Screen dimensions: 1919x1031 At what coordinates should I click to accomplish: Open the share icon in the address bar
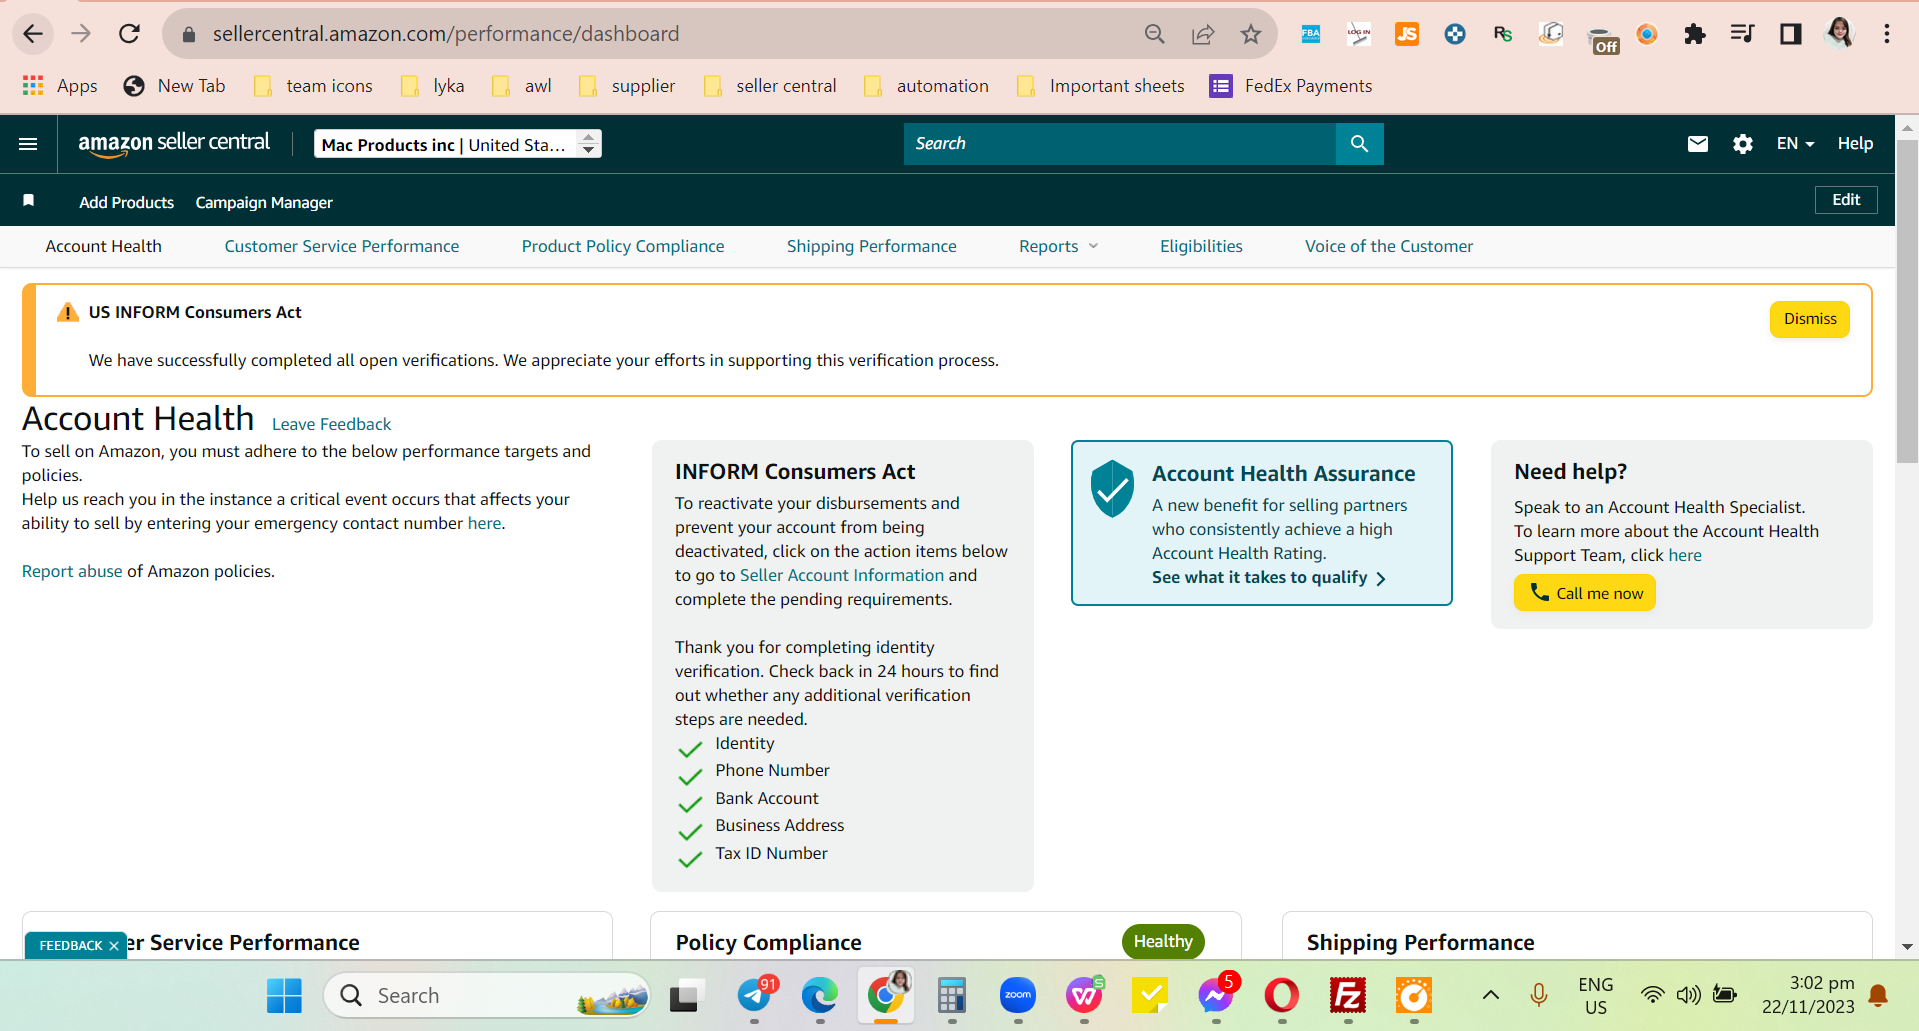(1203, 35)
